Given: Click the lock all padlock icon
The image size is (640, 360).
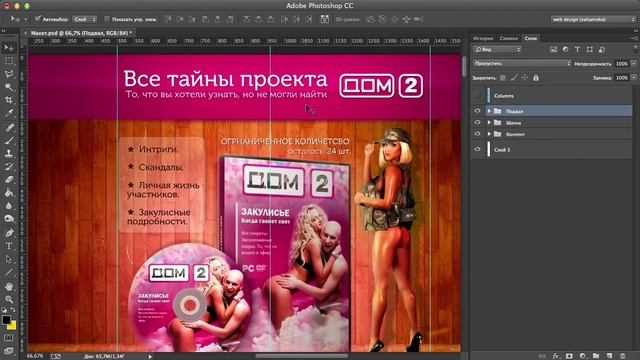Looking at the screenshot, I should [x=536, y=78].
